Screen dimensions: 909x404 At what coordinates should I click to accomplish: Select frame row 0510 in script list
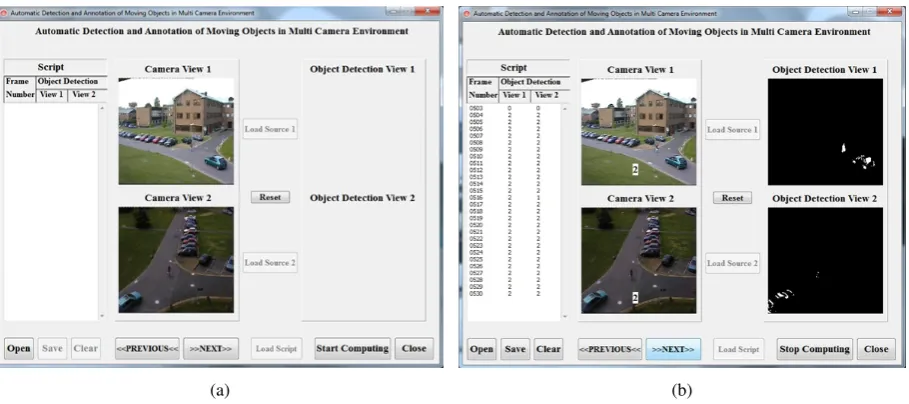click(513, 156)
